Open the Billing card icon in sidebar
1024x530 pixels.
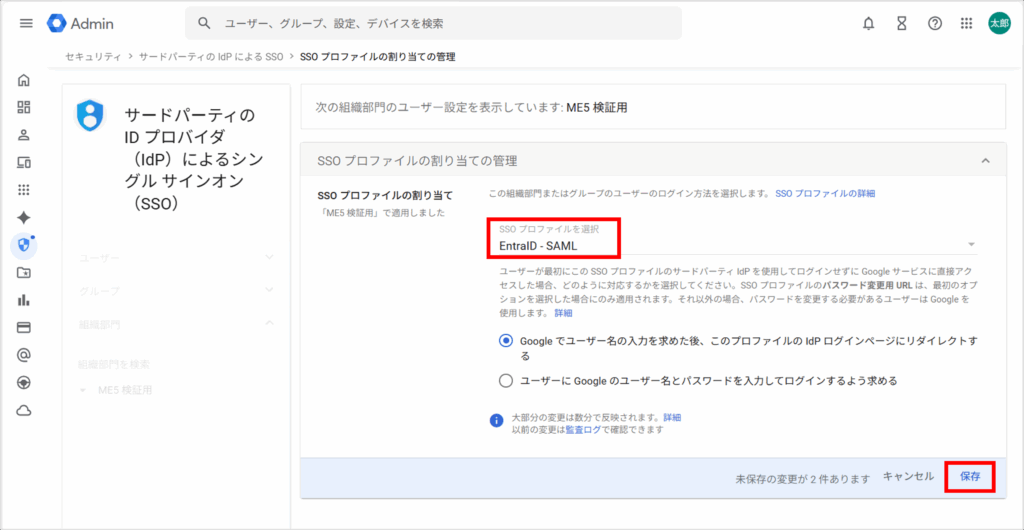24,327
